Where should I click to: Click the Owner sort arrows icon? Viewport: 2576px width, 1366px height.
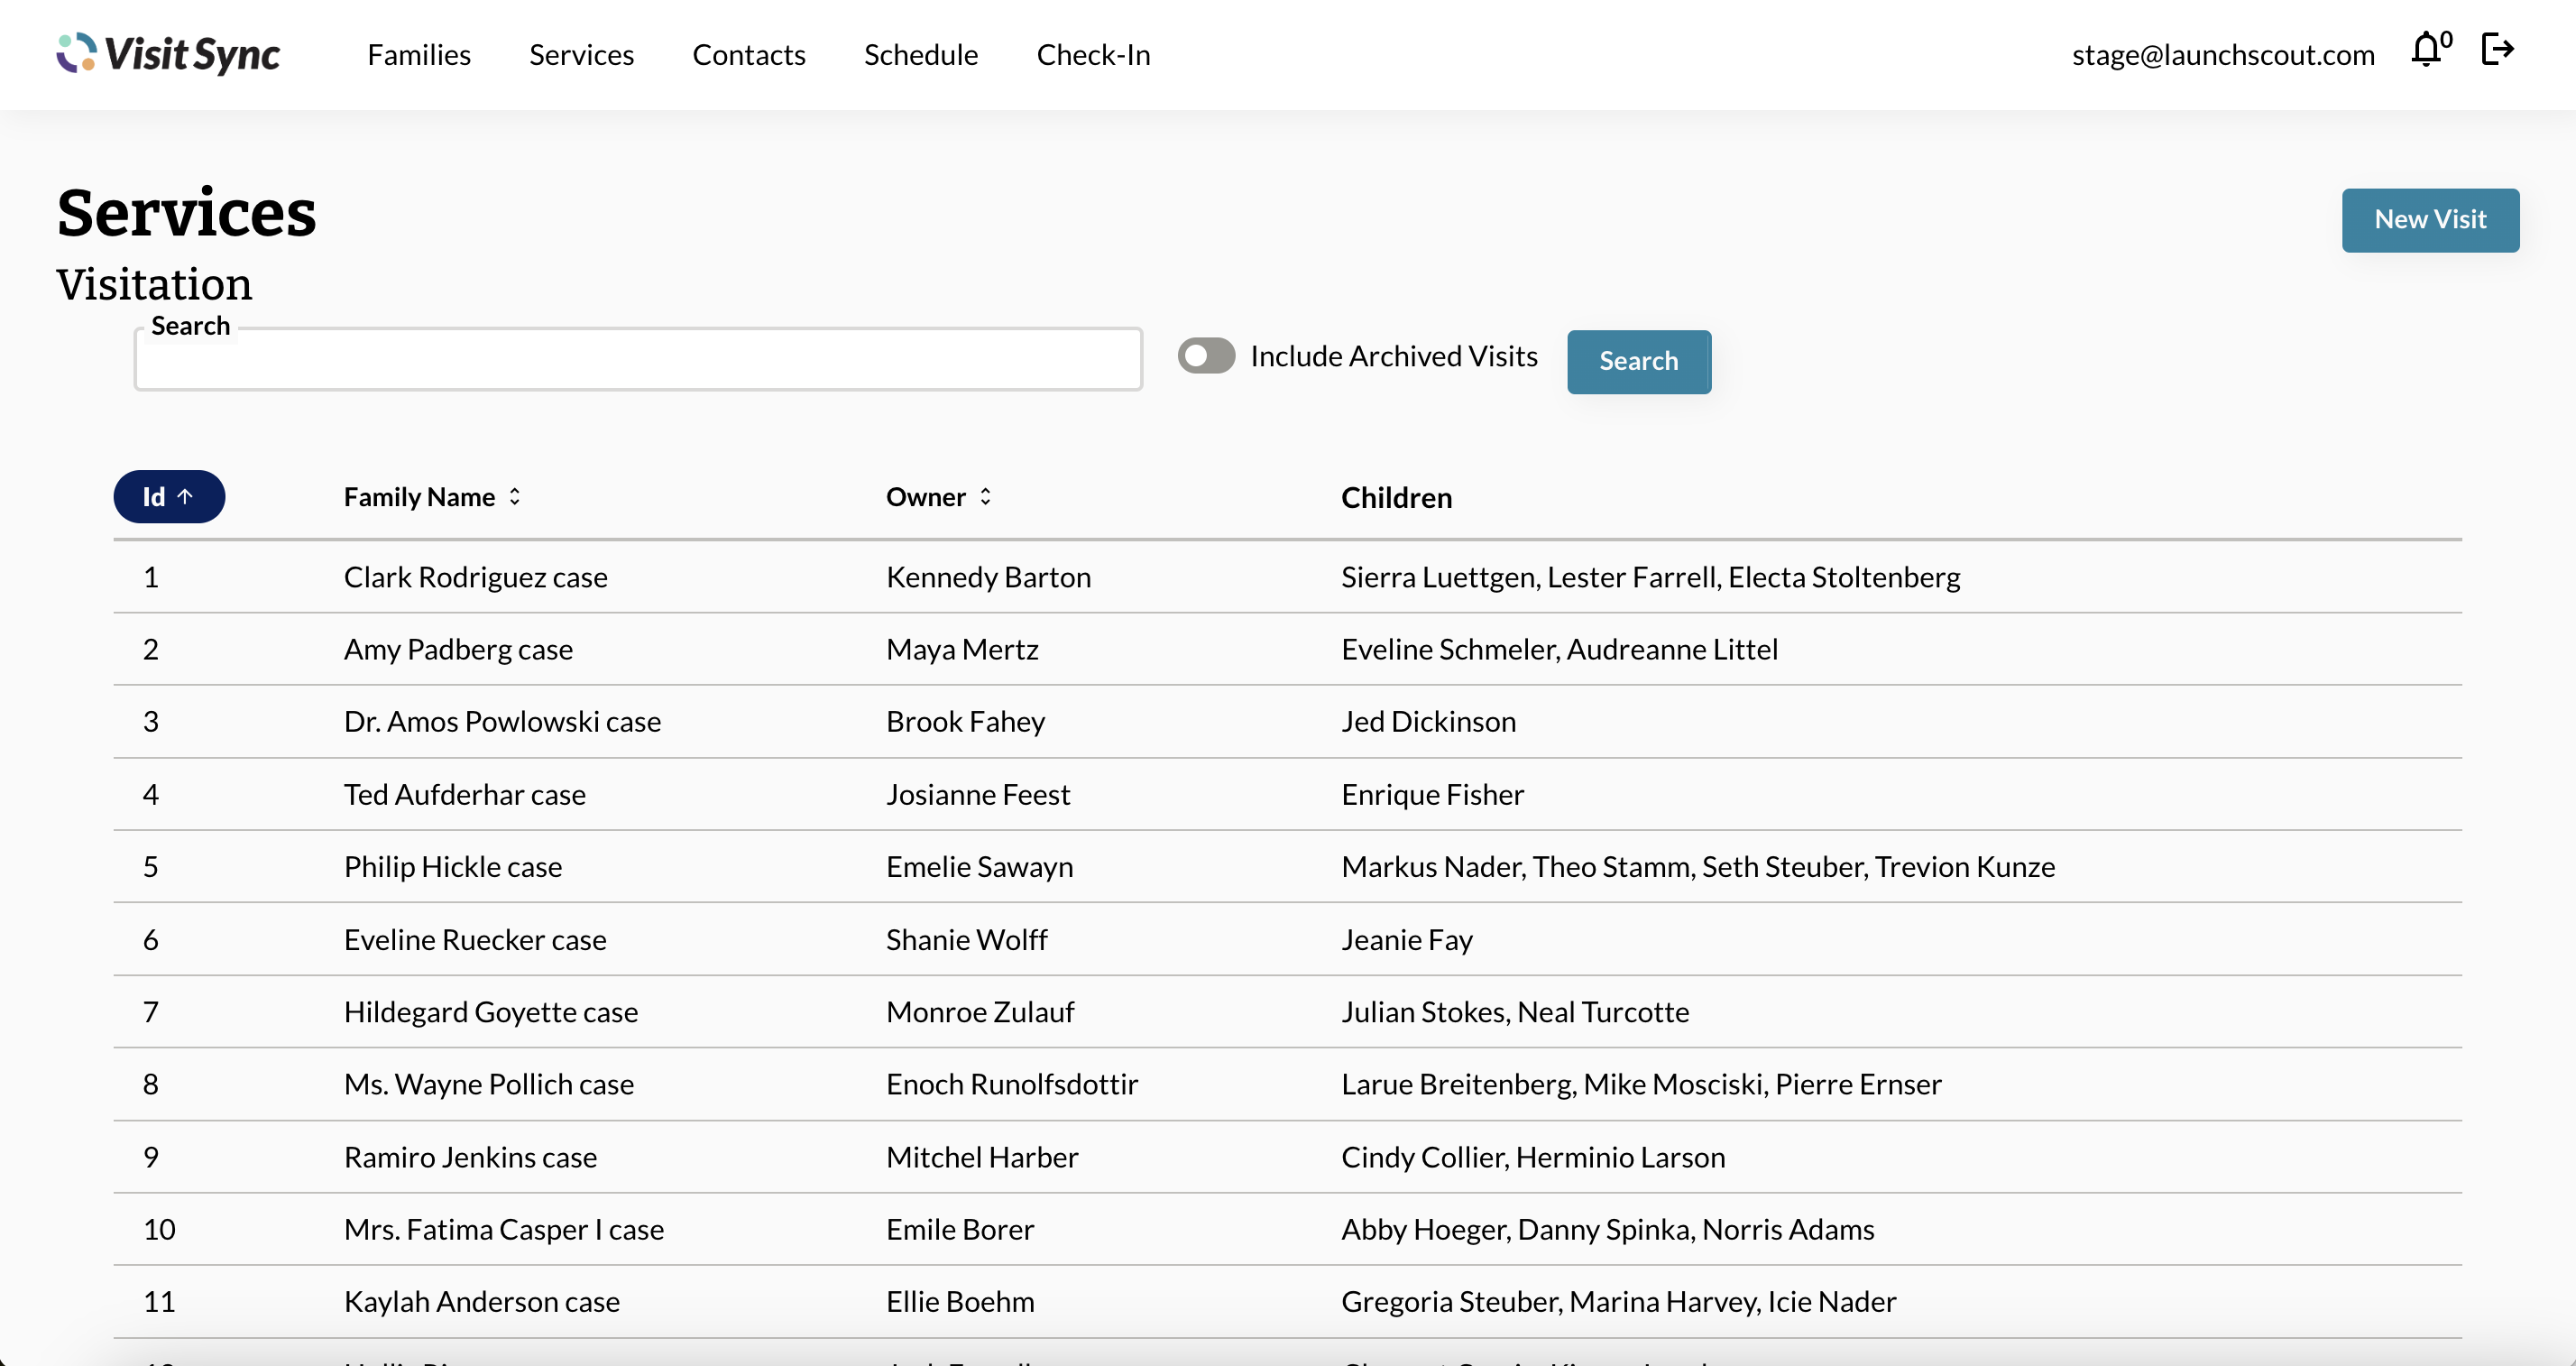[985, 497]
